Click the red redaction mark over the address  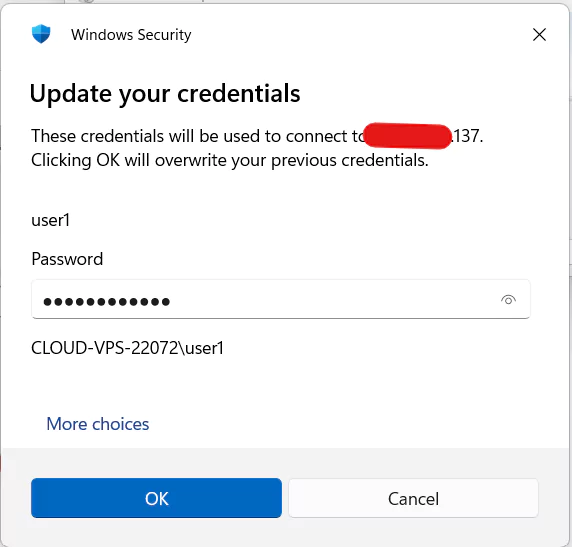407,136
